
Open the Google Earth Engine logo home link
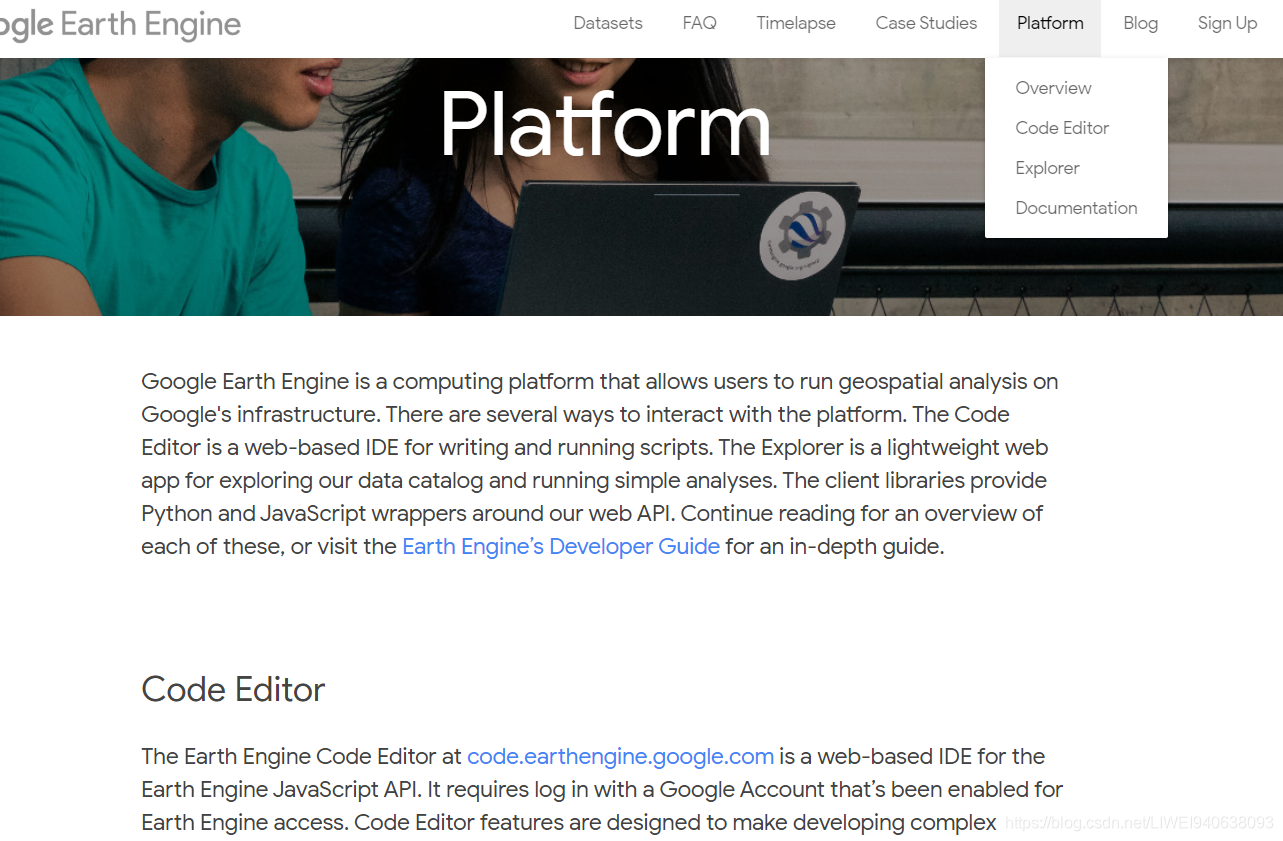[x=120, y=25]
